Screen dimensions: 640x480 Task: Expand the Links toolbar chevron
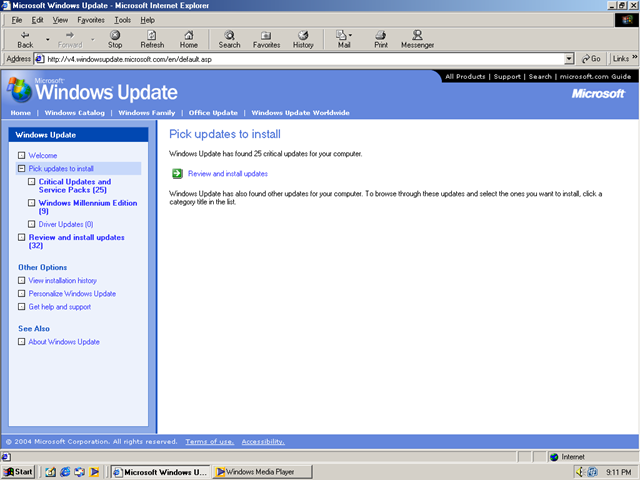click(634, 58)
